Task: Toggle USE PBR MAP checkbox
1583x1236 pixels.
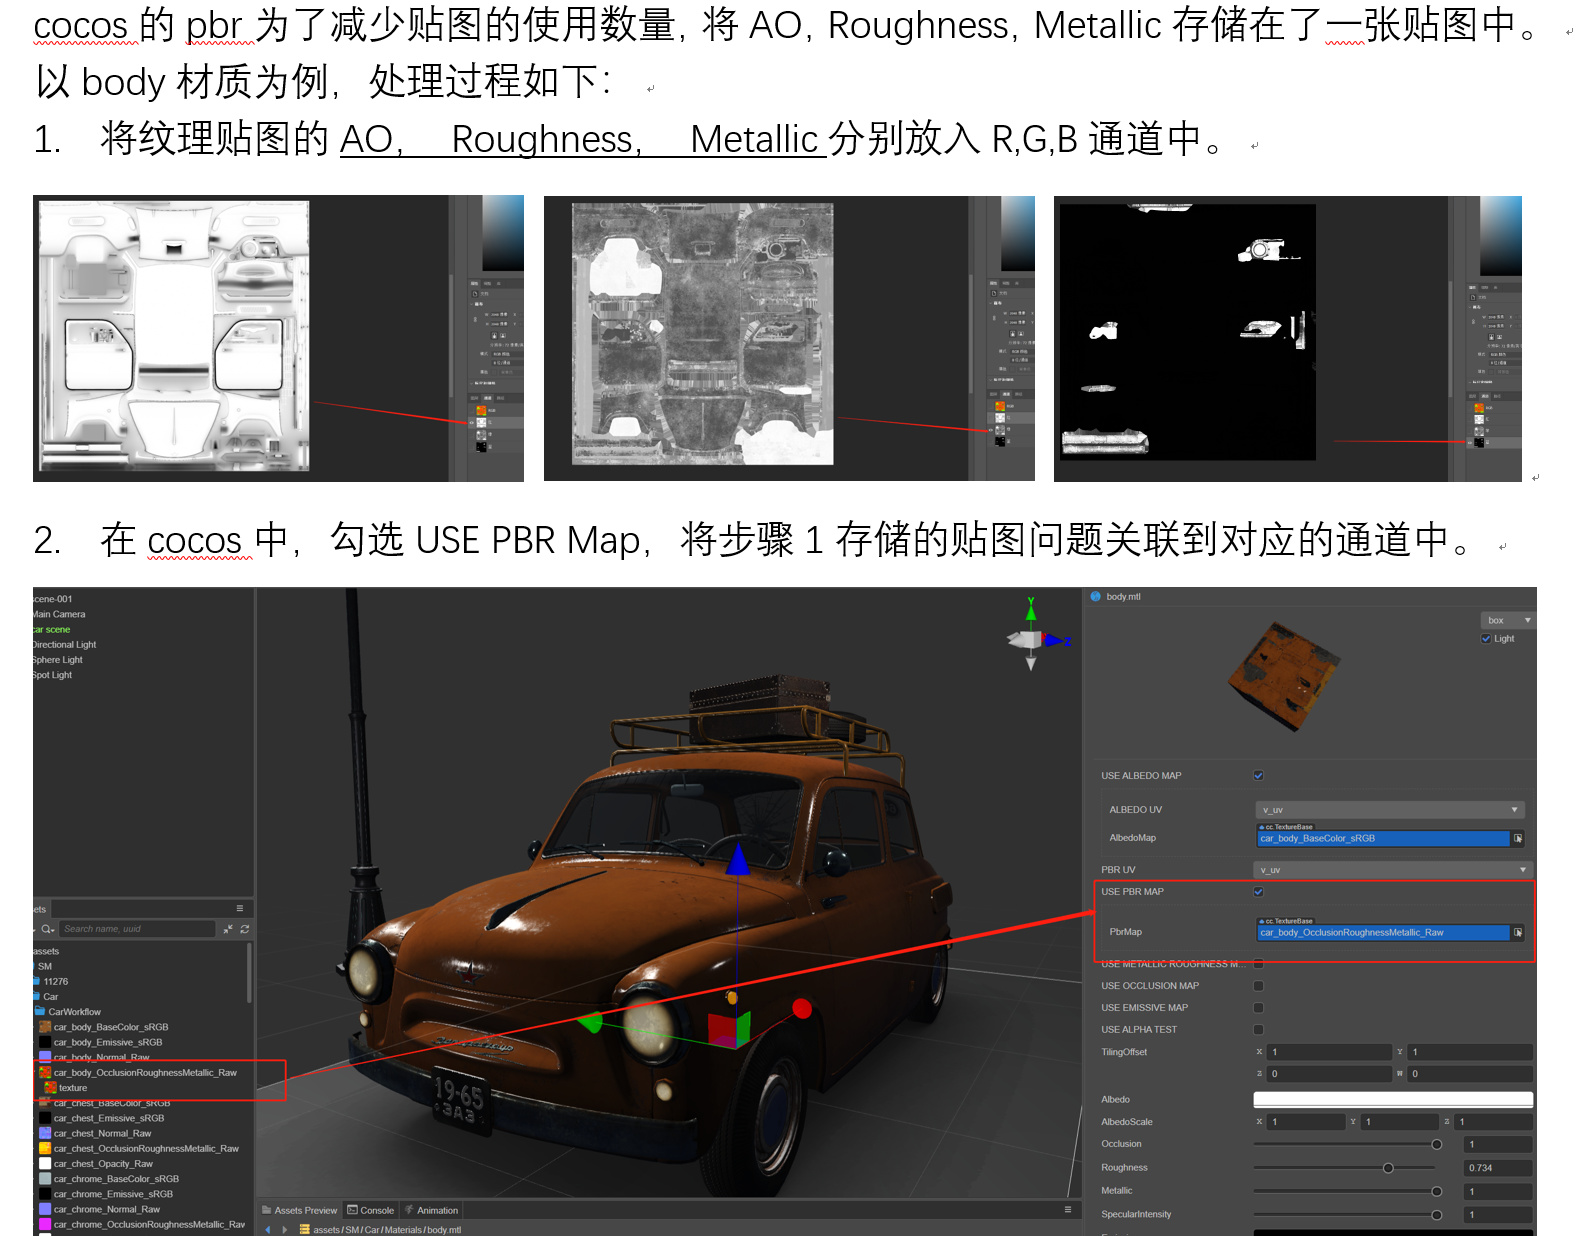Action: pos(1258,891)
